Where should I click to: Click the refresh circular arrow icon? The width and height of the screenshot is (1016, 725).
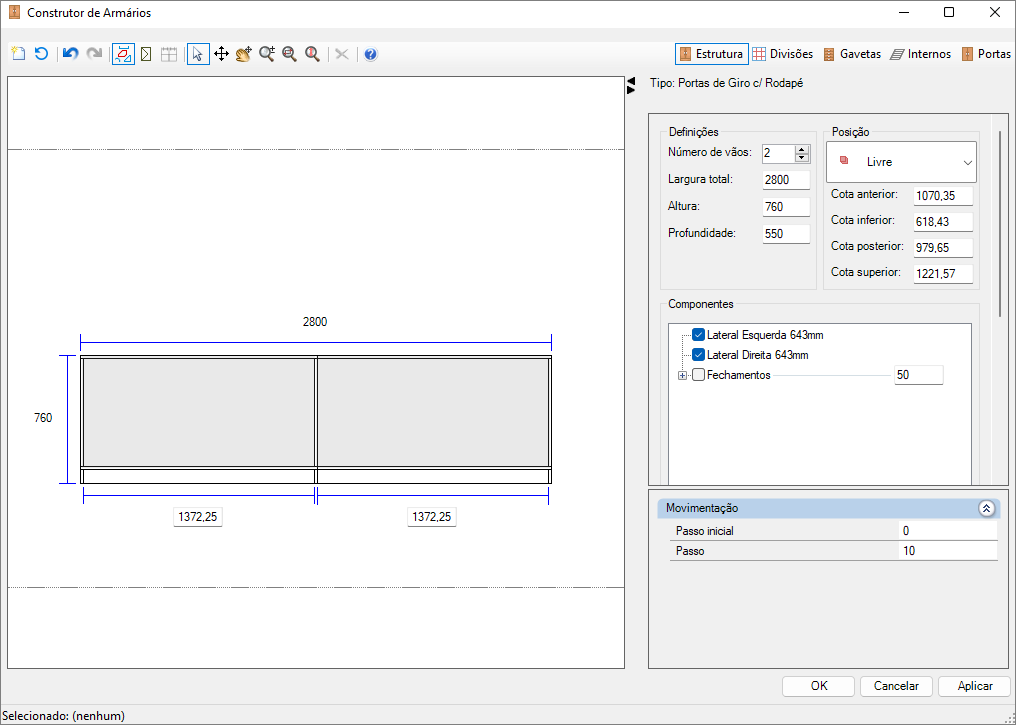click(41, 54)
